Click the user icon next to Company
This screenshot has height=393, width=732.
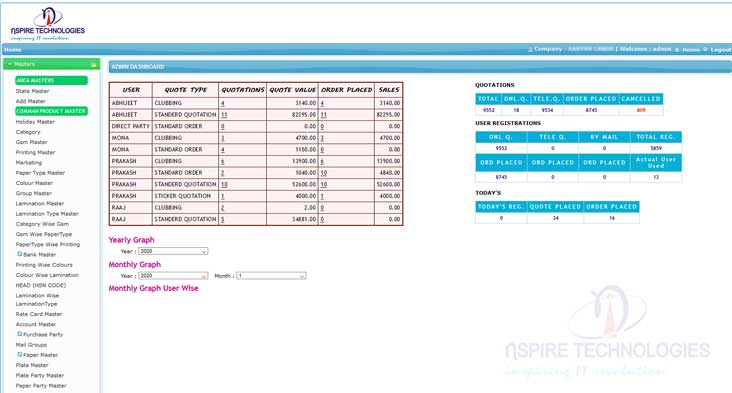530,49
